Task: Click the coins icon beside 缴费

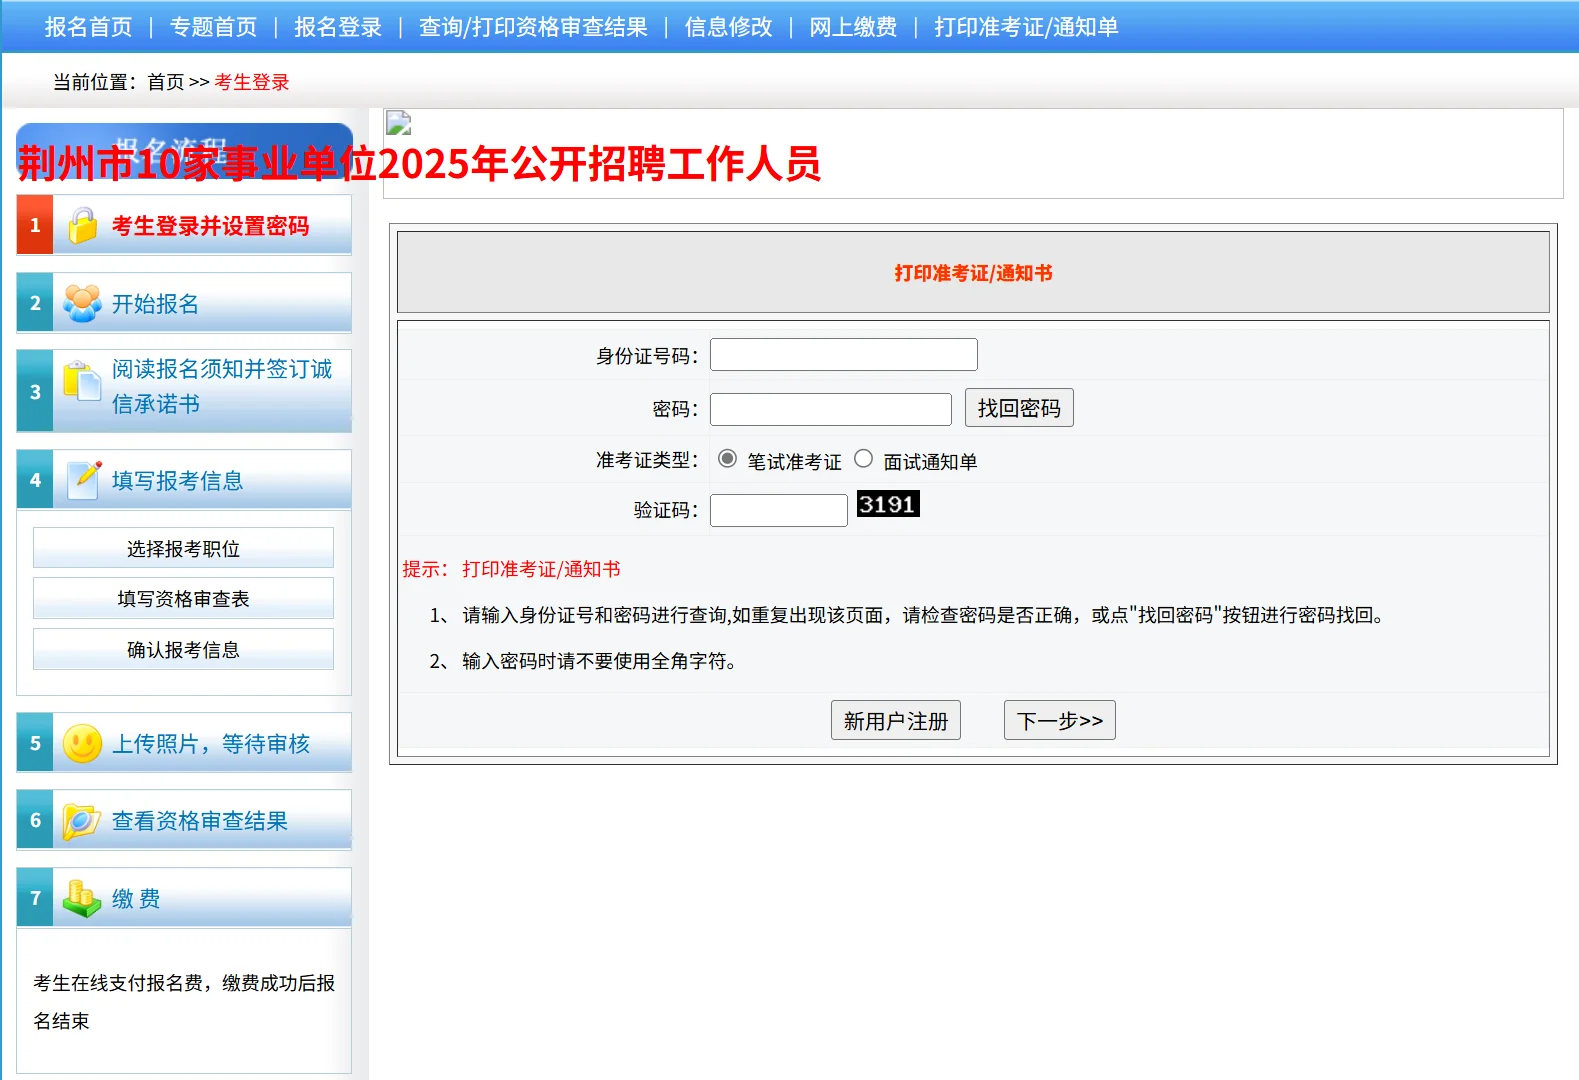Action: (x=82, y=898)
